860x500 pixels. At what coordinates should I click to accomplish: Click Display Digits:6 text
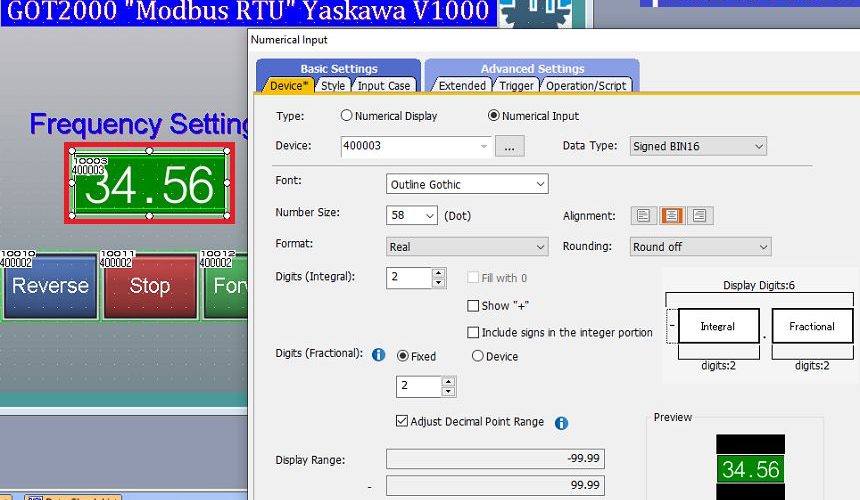point(759,285)
